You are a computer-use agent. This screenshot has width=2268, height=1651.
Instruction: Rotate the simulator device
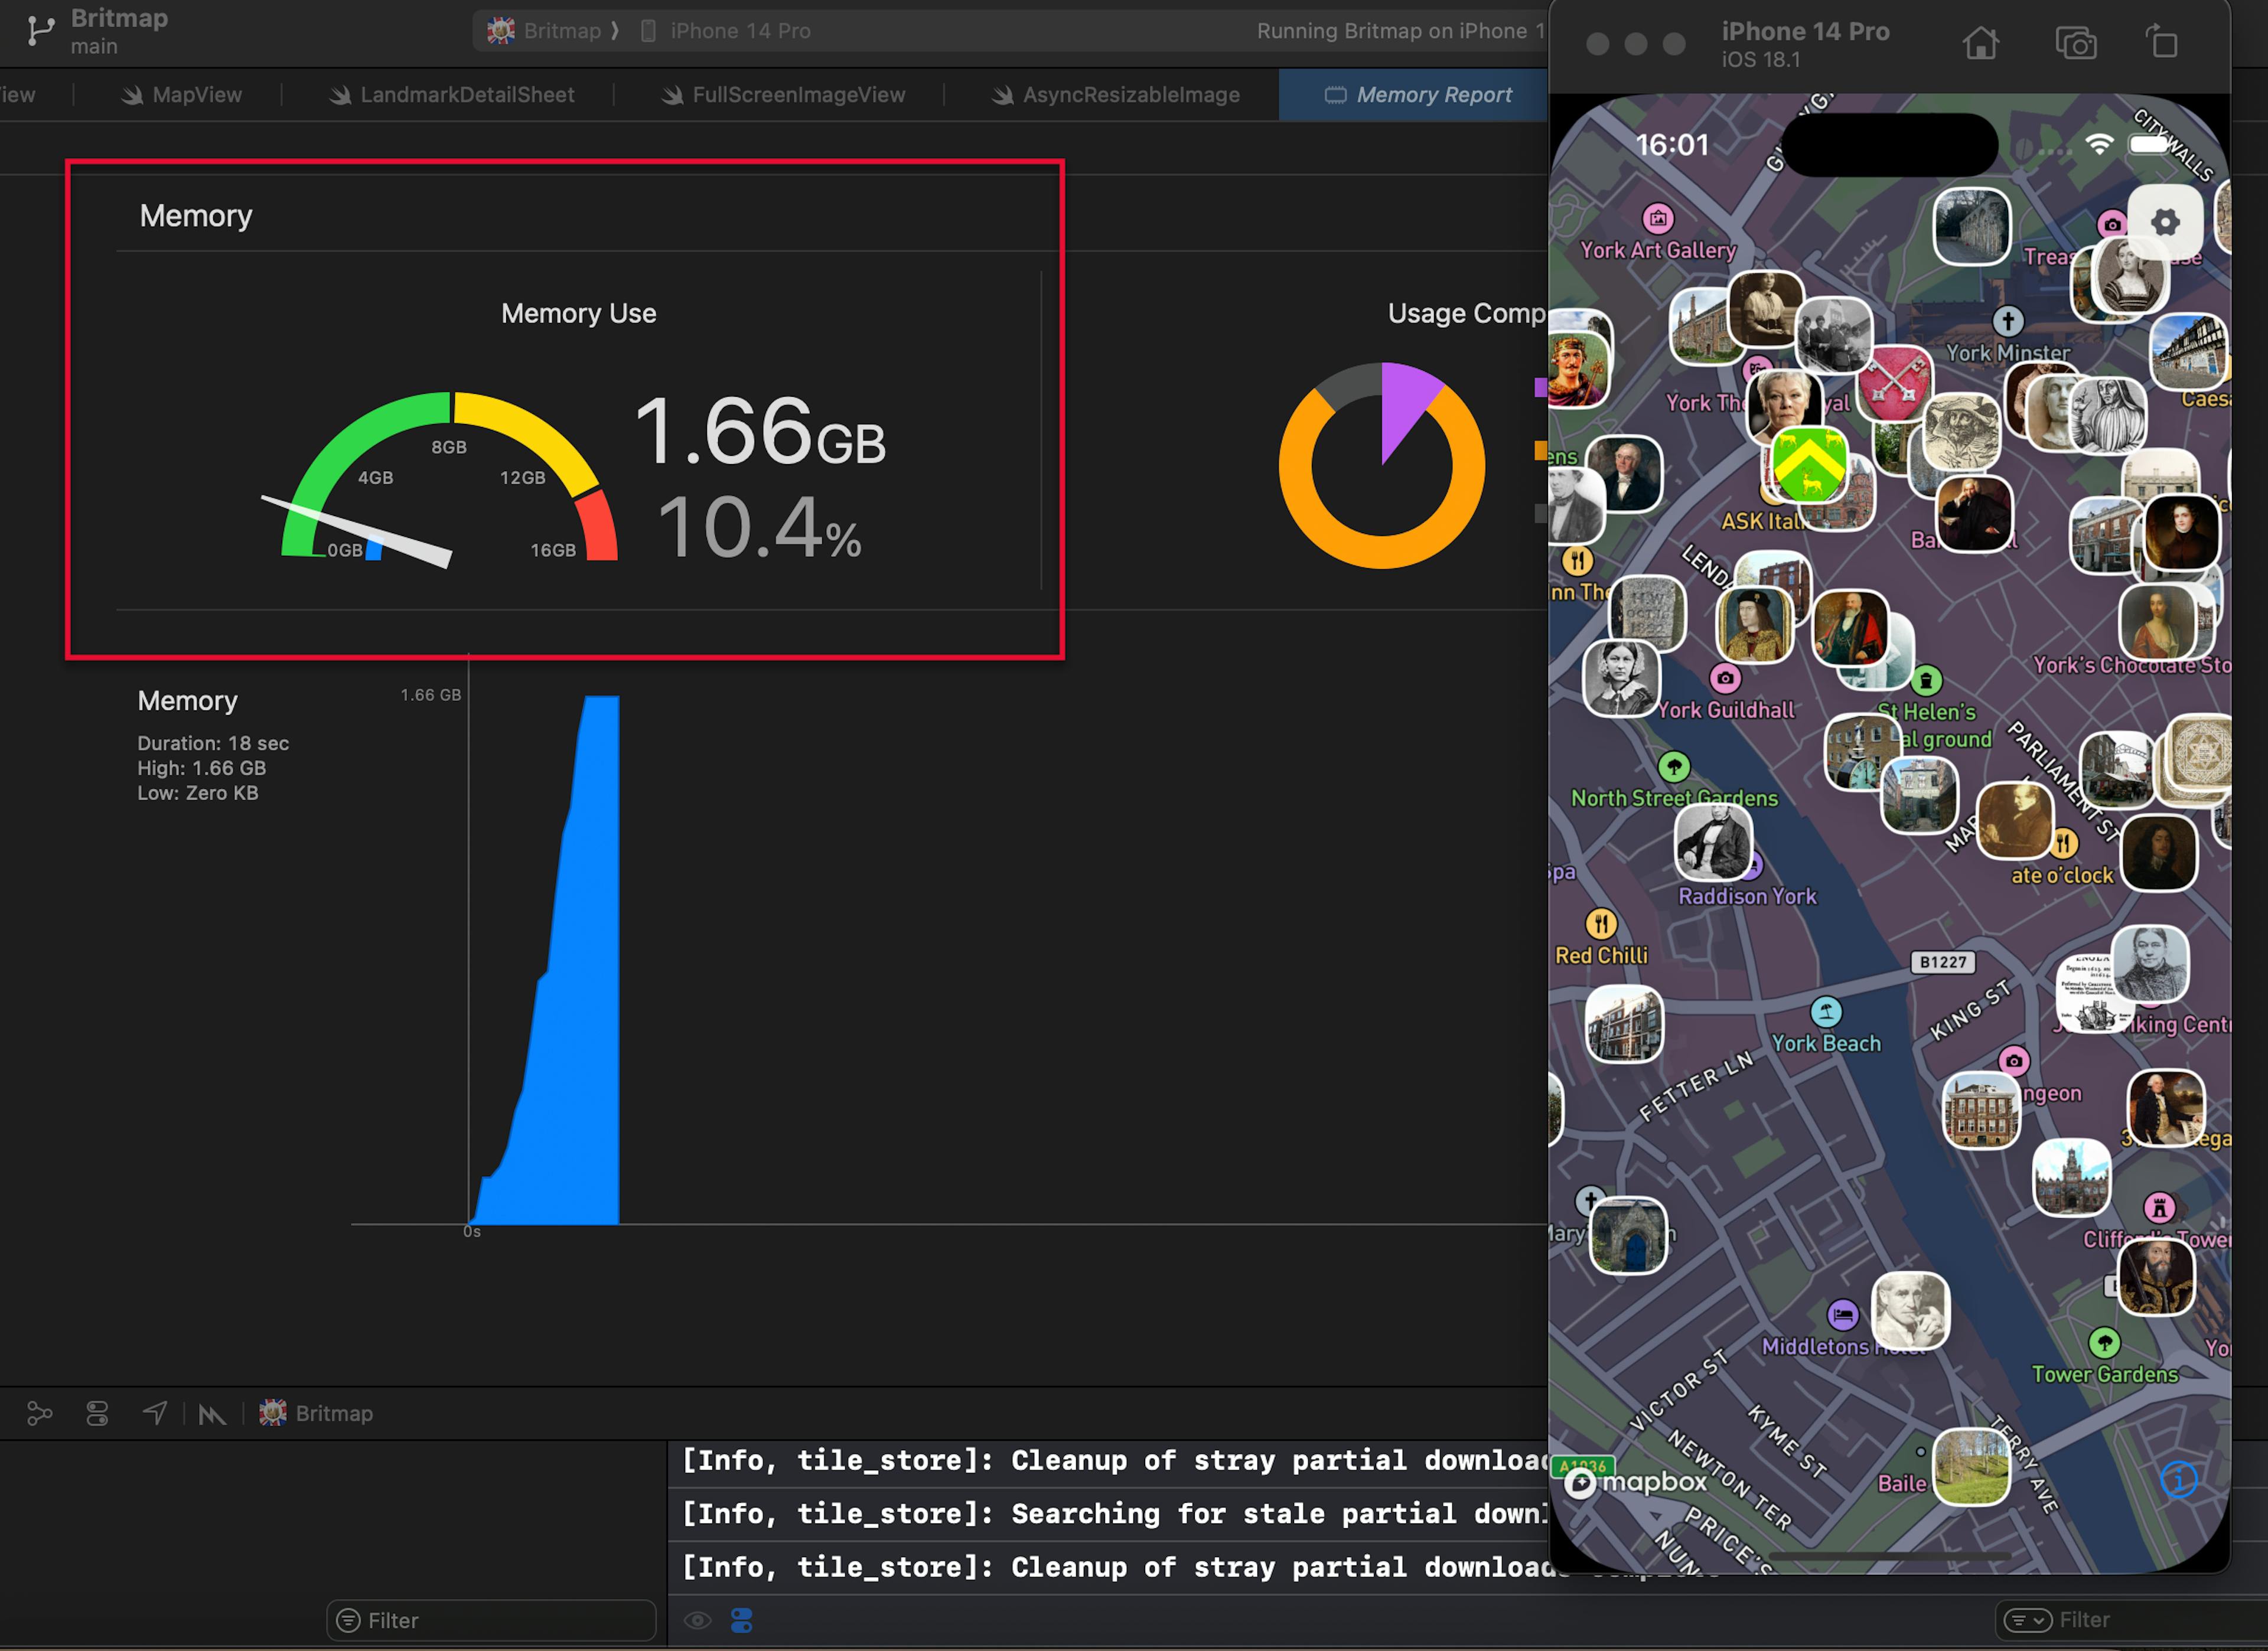coord(2161,44)
